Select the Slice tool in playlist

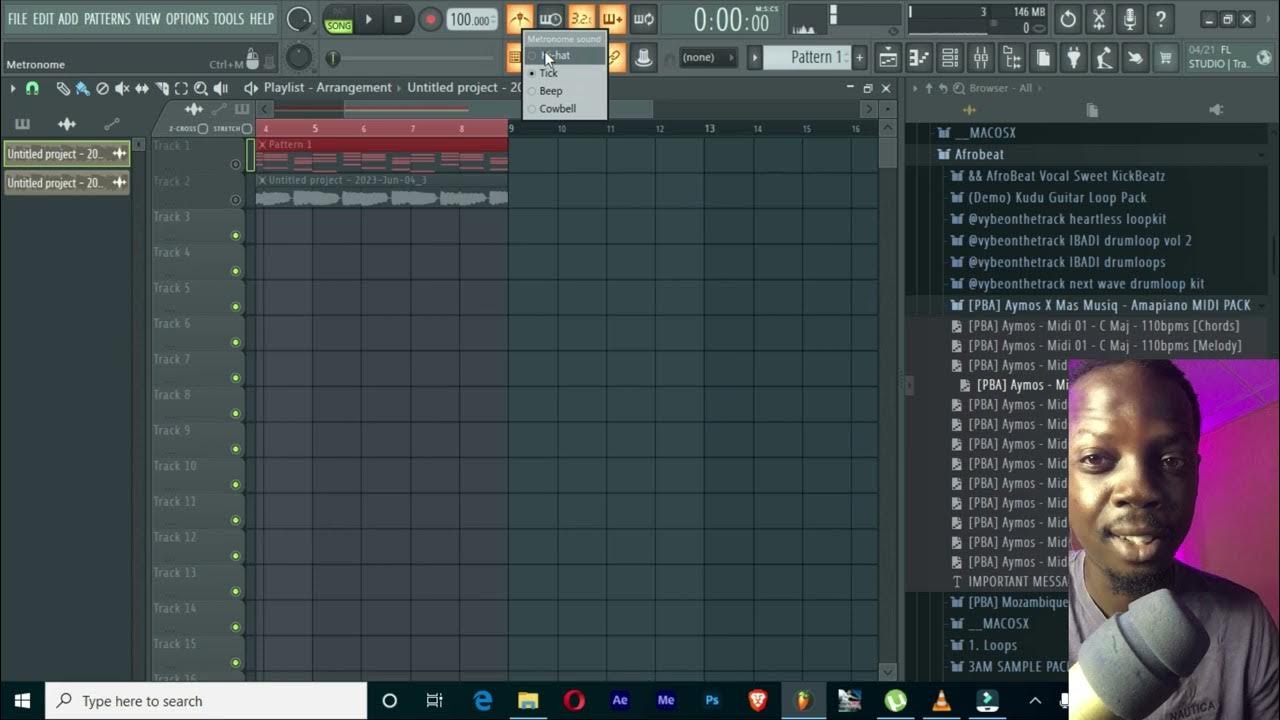pos(162,88)
